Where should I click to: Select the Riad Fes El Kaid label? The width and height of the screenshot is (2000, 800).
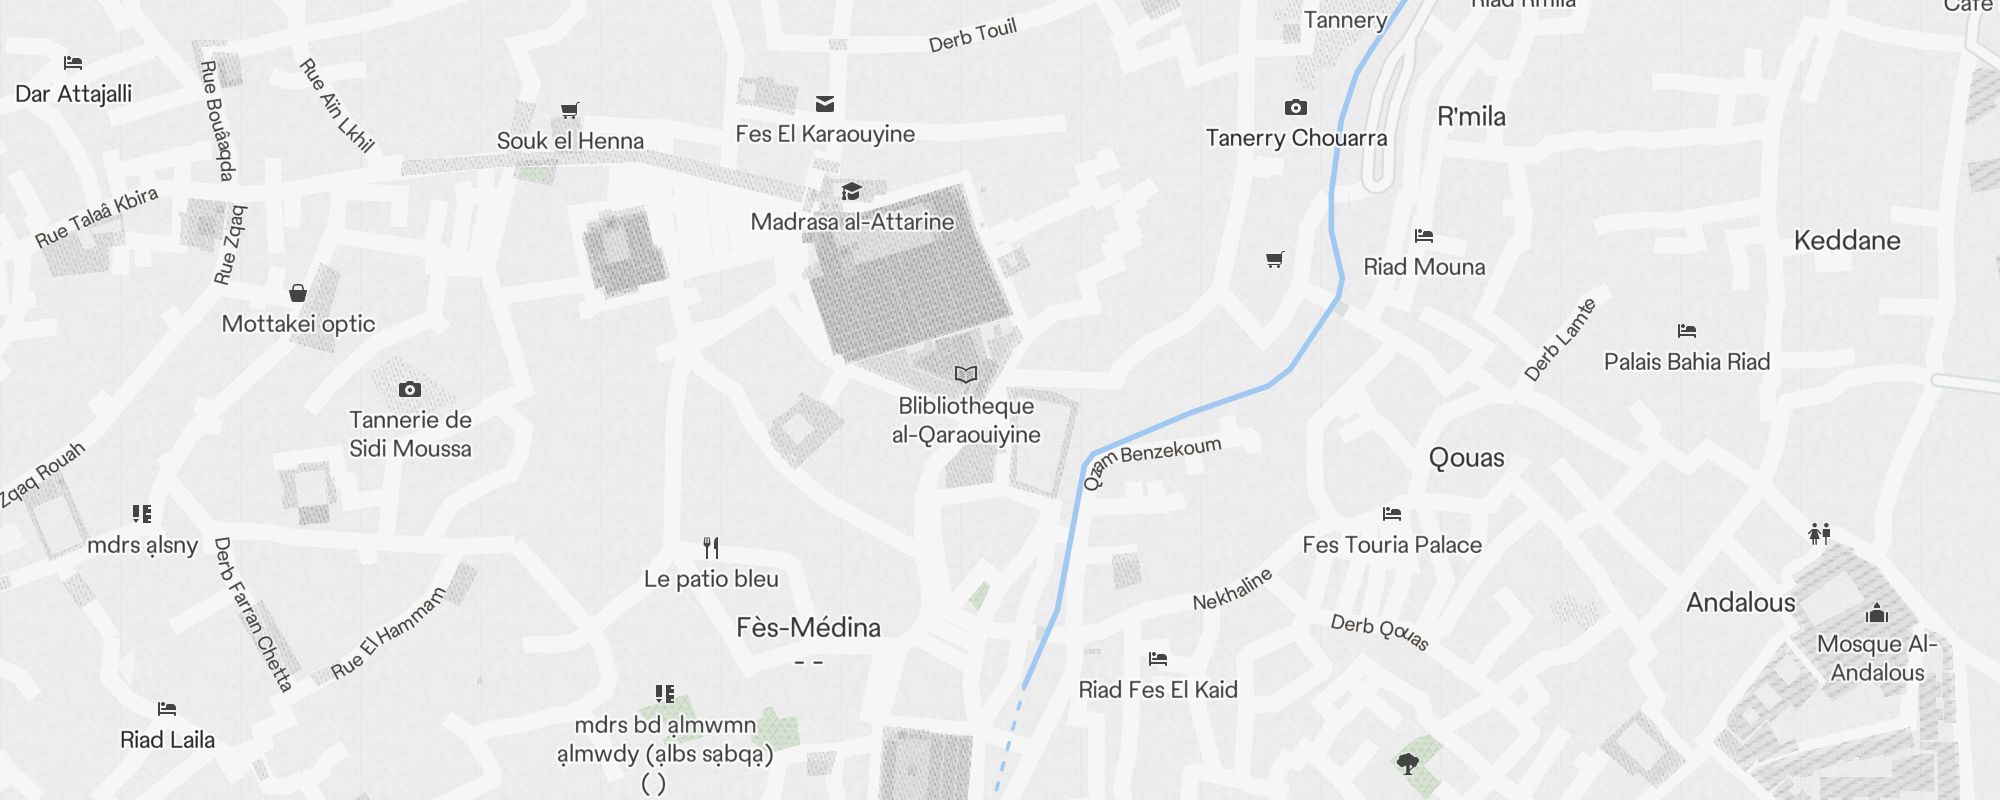coord(1158,690)
